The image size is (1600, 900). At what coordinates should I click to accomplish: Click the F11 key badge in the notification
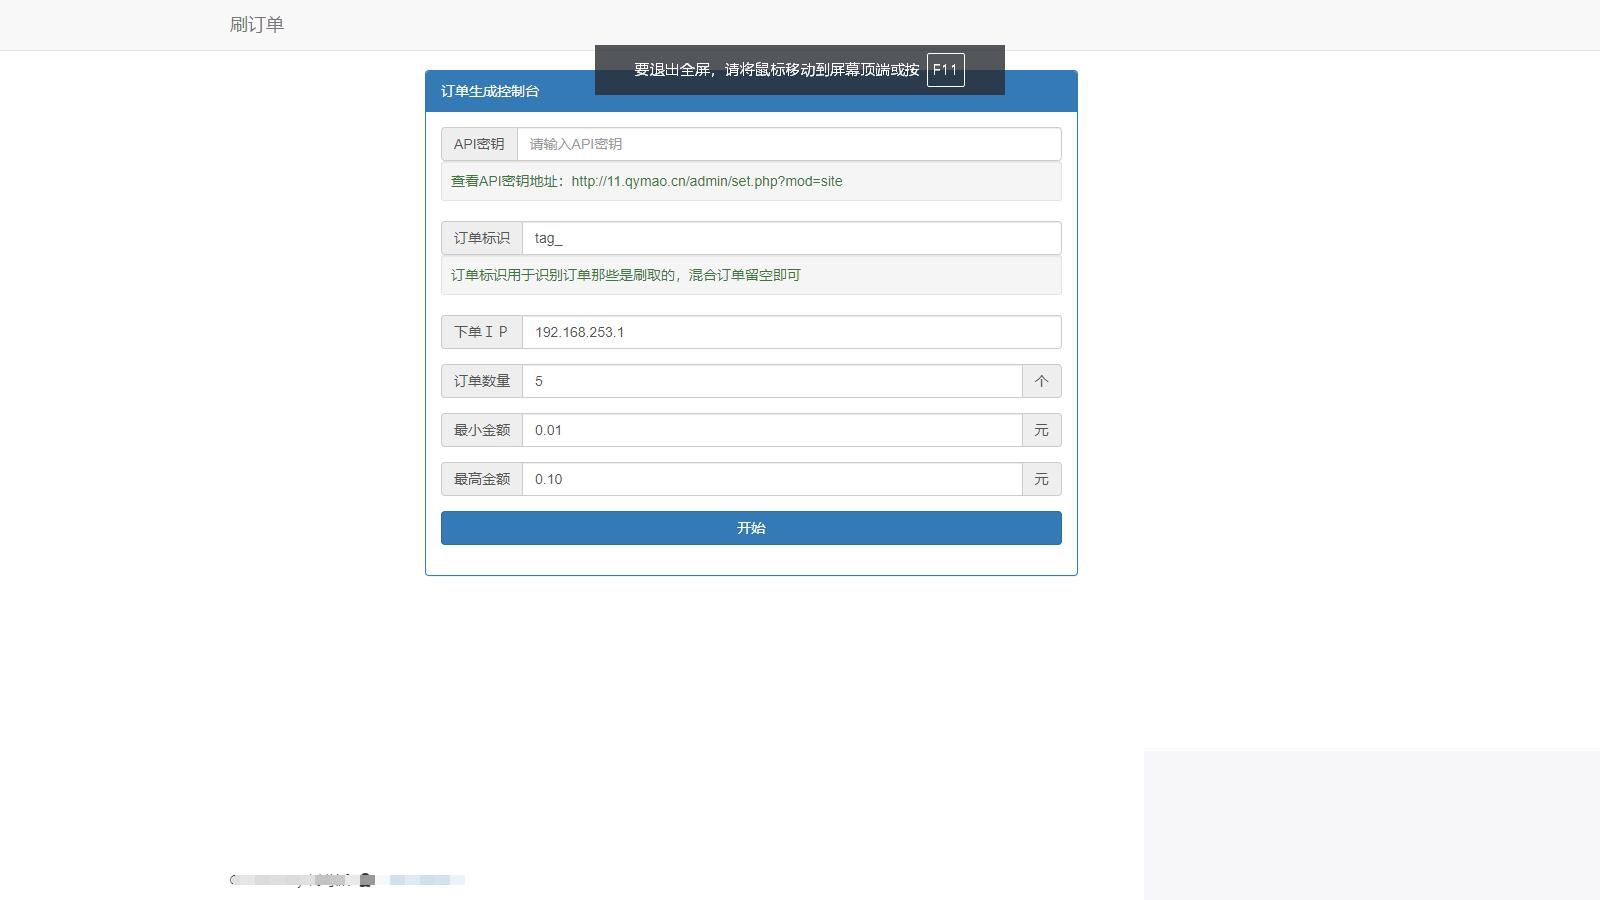944,70
